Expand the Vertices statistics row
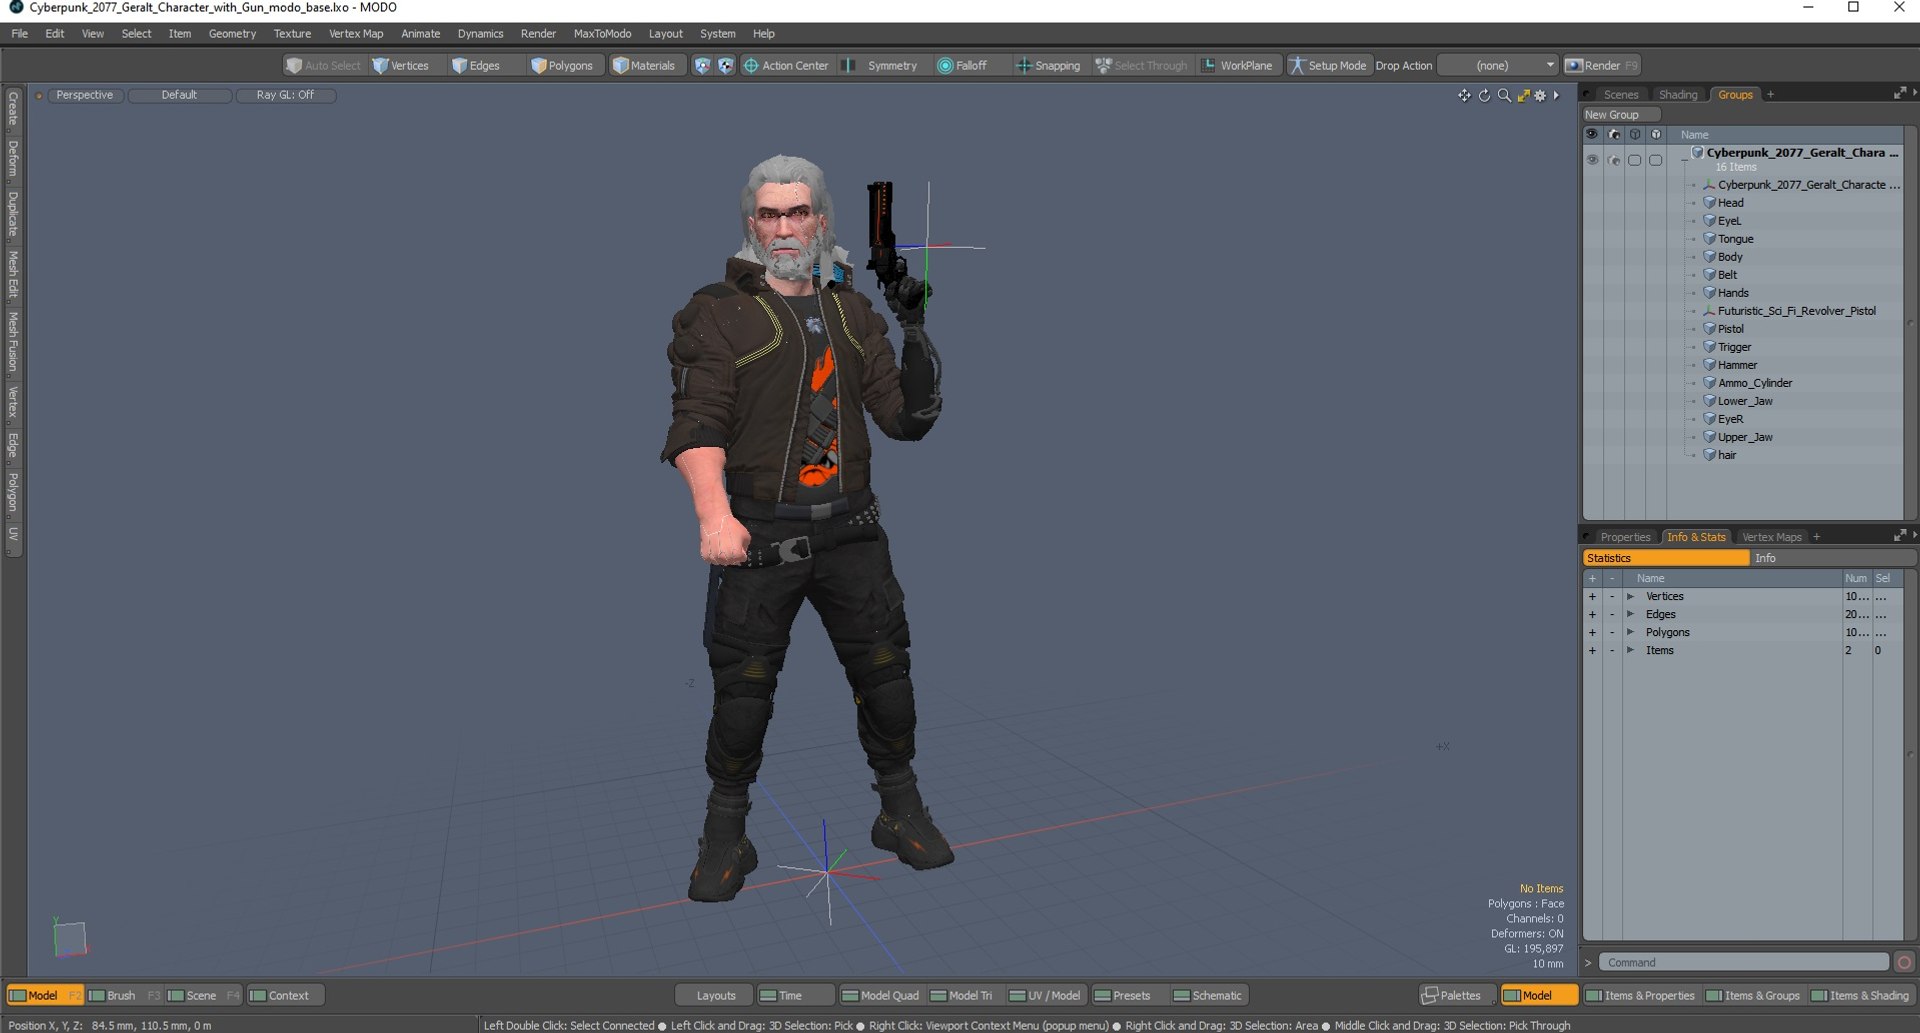 [1630, 596]
